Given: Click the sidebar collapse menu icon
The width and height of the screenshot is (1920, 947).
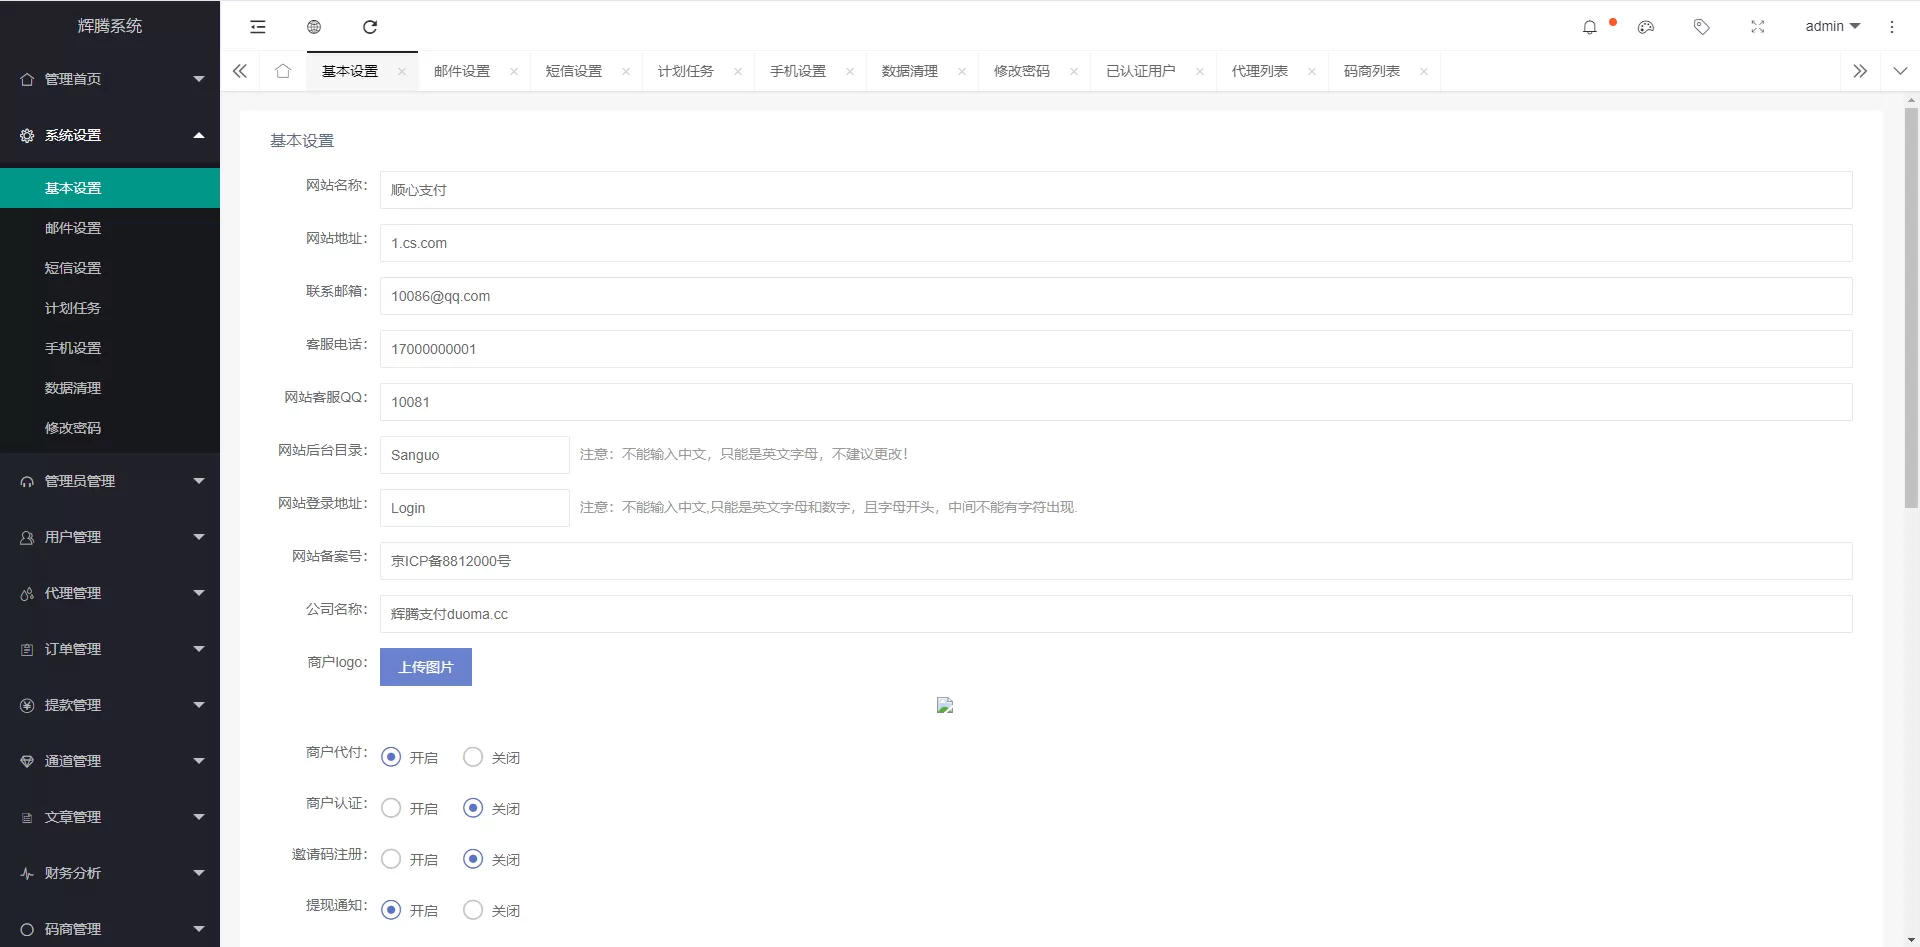Looking at the screenshot, I should point(258,27).
